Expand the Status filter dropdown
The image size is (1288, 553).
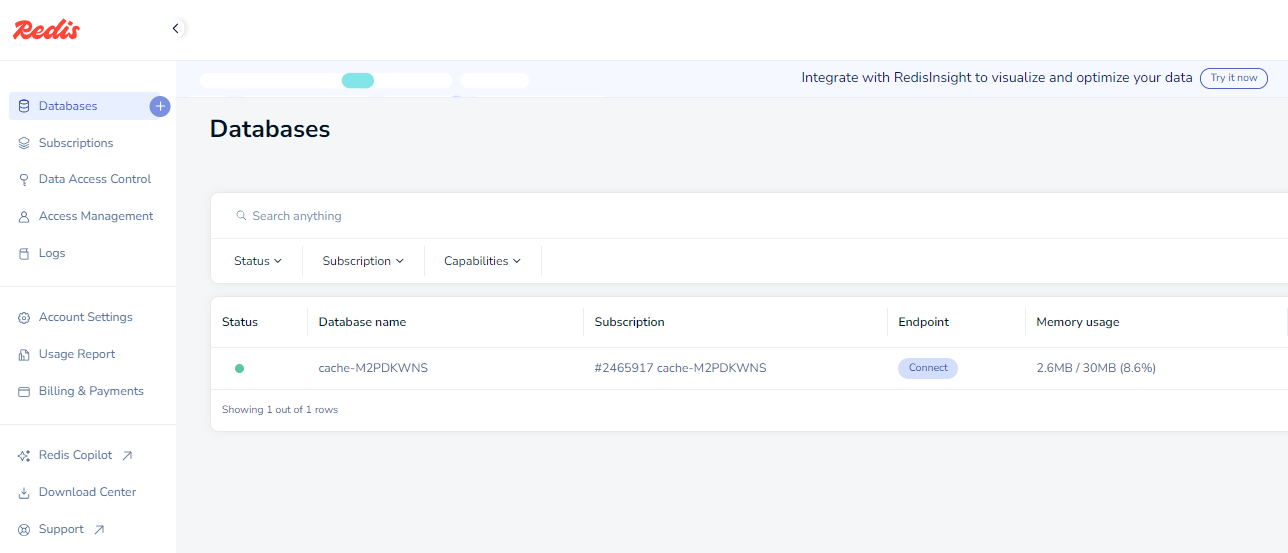258,261
